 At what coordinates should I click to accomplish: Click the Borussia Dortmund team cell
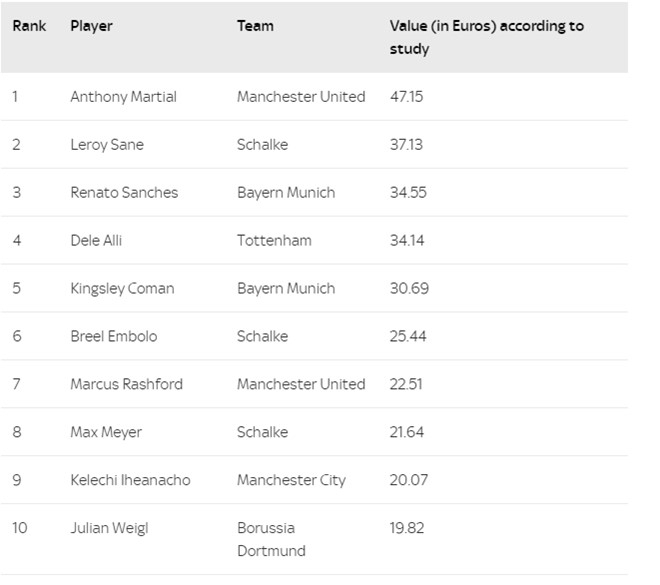pyautogui.click(x=271, y=539)
